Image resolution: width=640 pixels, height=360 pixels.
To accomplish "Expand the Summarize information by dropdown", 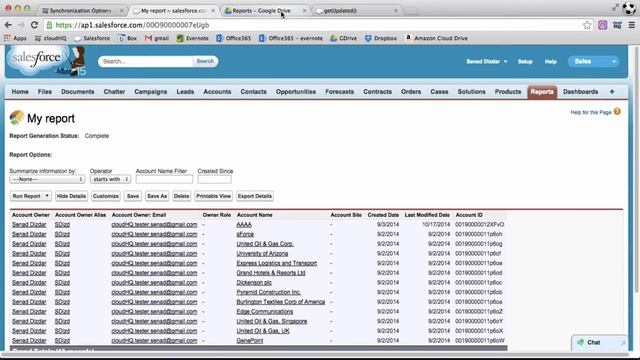I will (x=47, y=179).
